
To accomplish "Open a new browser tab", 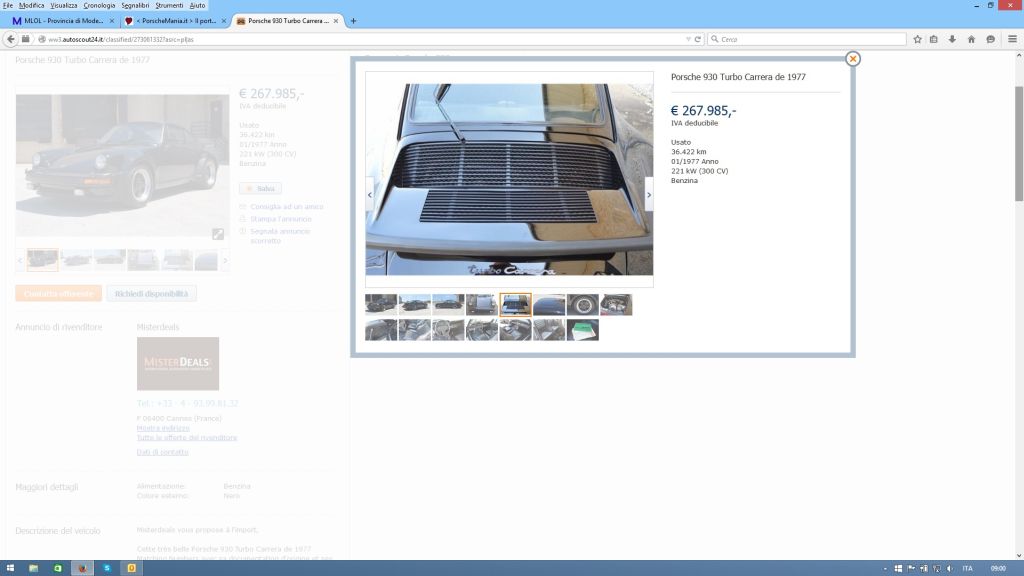I will 353,21.
